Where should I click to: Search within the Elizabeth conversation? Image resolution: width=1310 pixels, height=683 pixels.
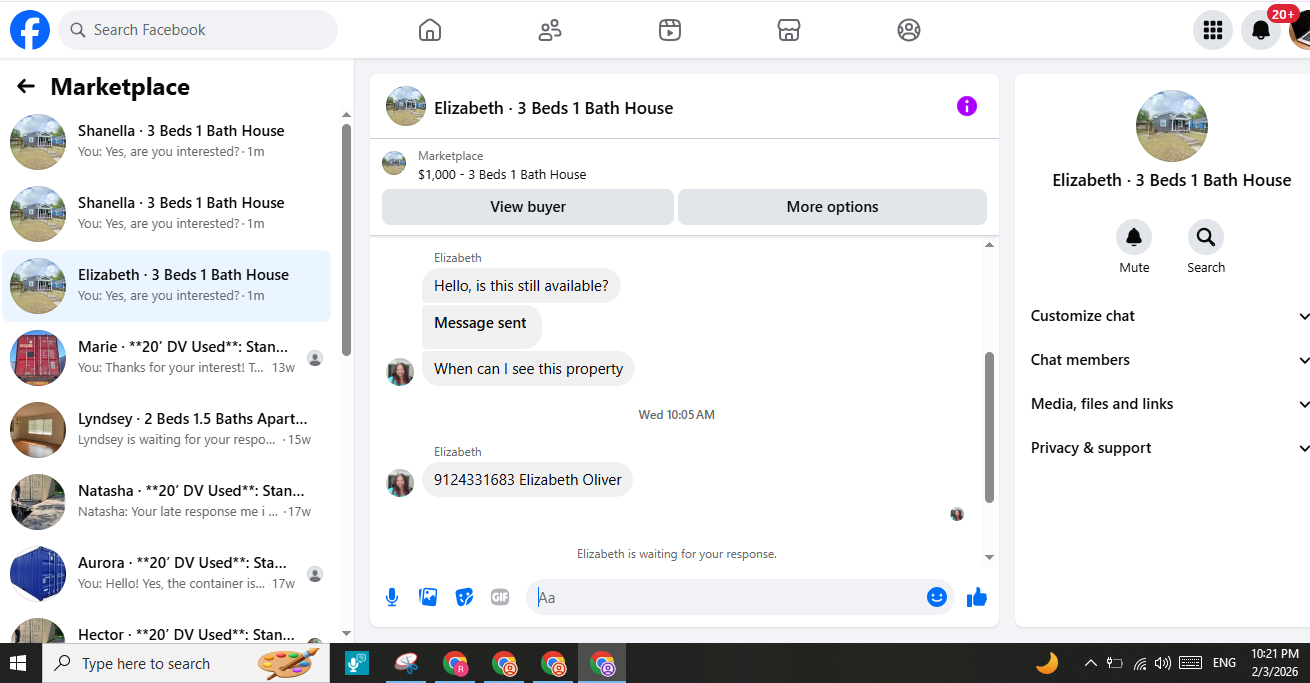click(x=1206, y=237)
